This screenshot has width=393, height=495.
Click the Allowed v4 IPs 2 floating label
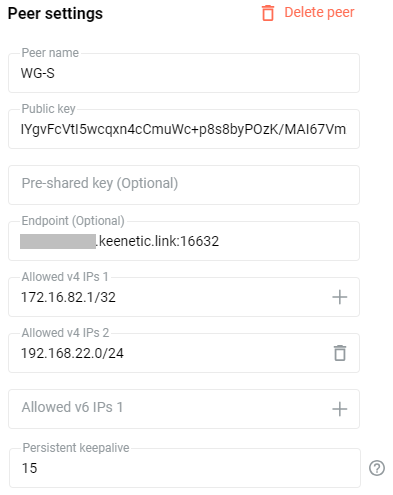point(65,333)
